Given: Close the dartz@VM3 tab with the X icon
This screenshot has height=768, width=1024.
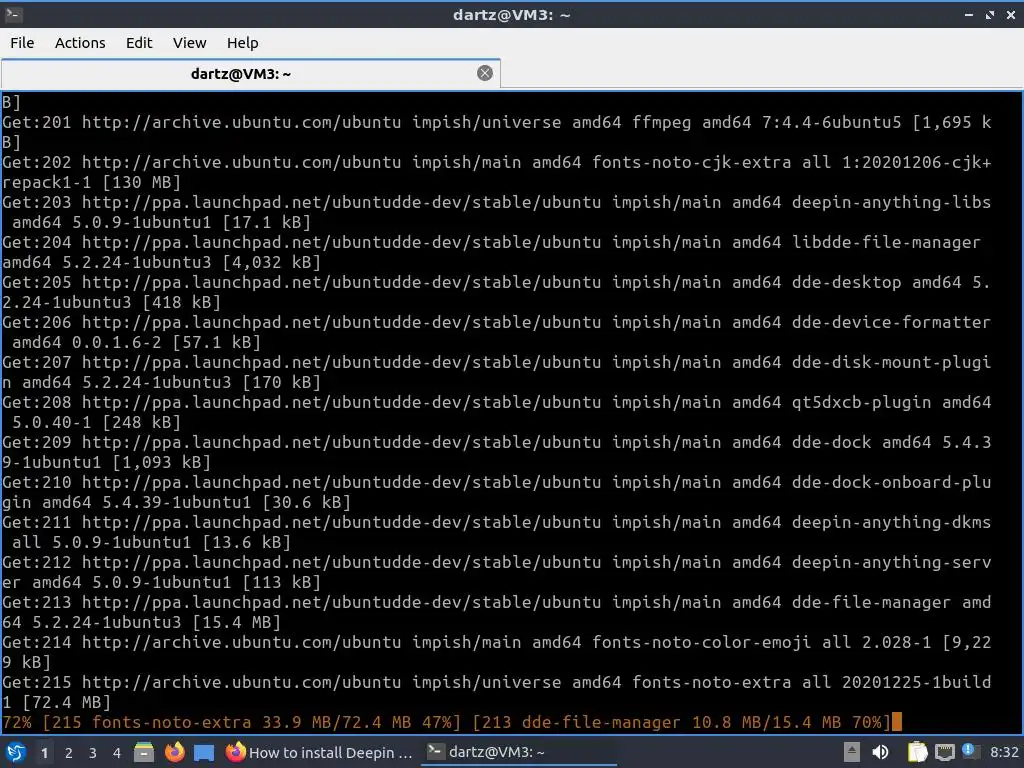Looking at the screenshot, I should [485, 73].
